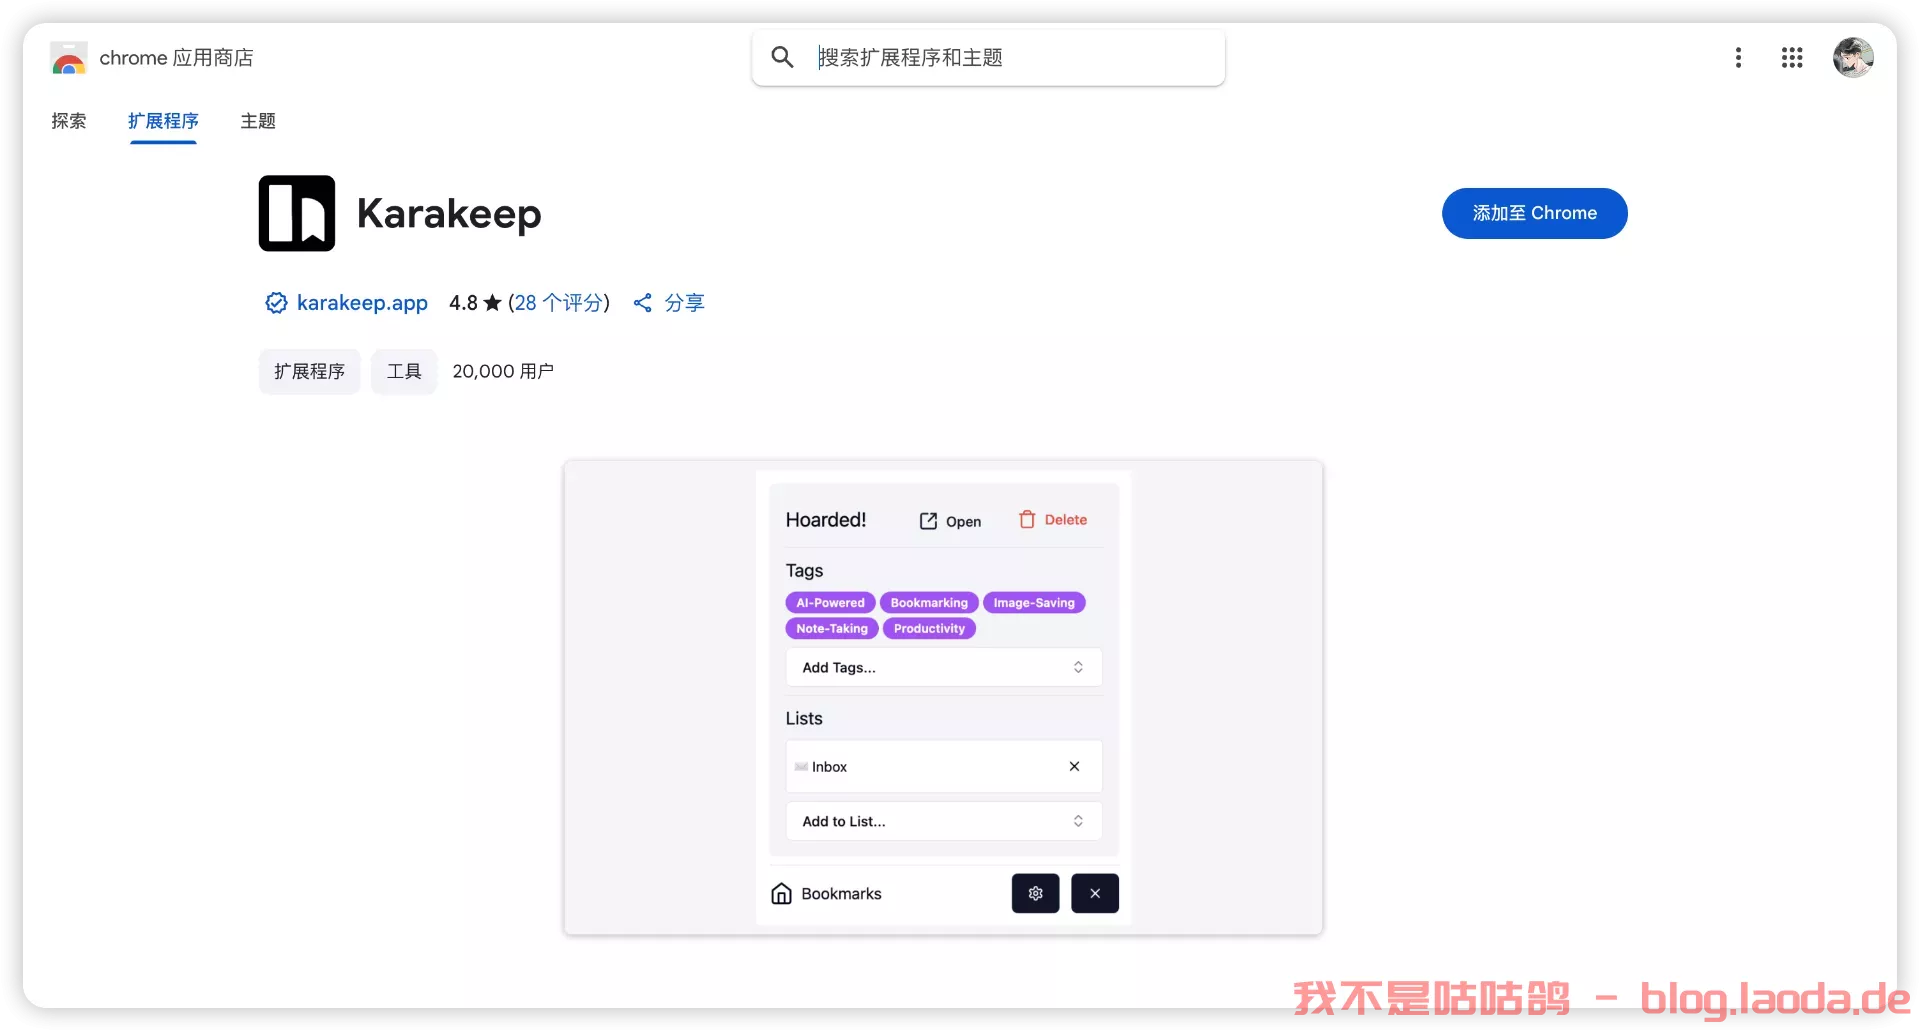Click the user profile avatar
Screen dimensions: 1920x1030
1852,58
